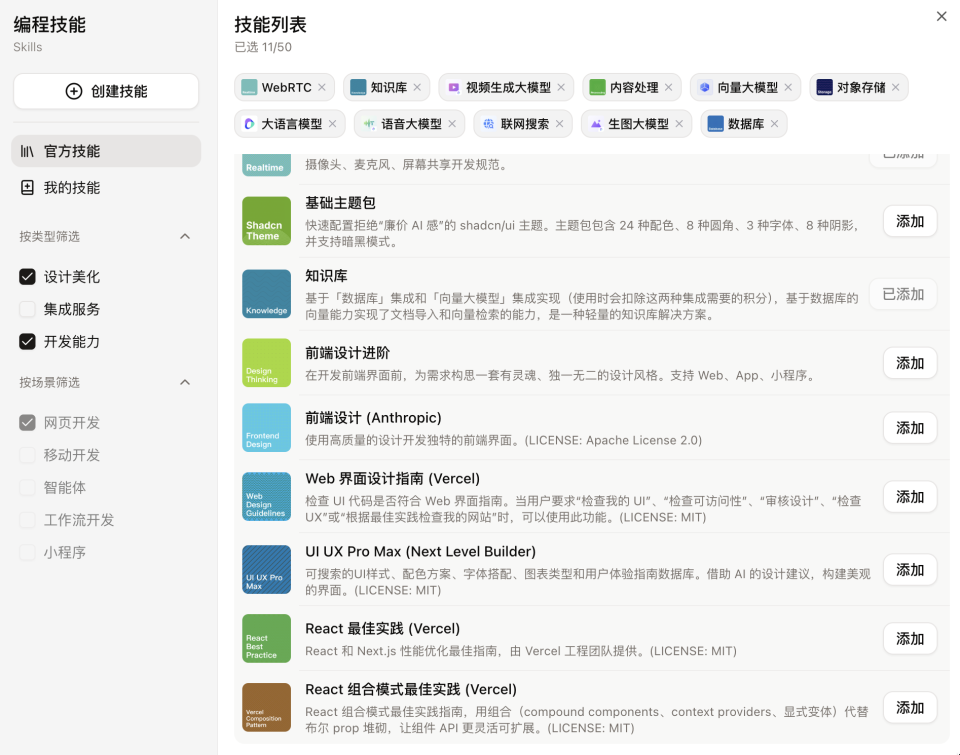Image resolution: width=960 pixels, height=755 pixels.
Task: Remove the 内容处理 tag
Action: coord(669,88)
